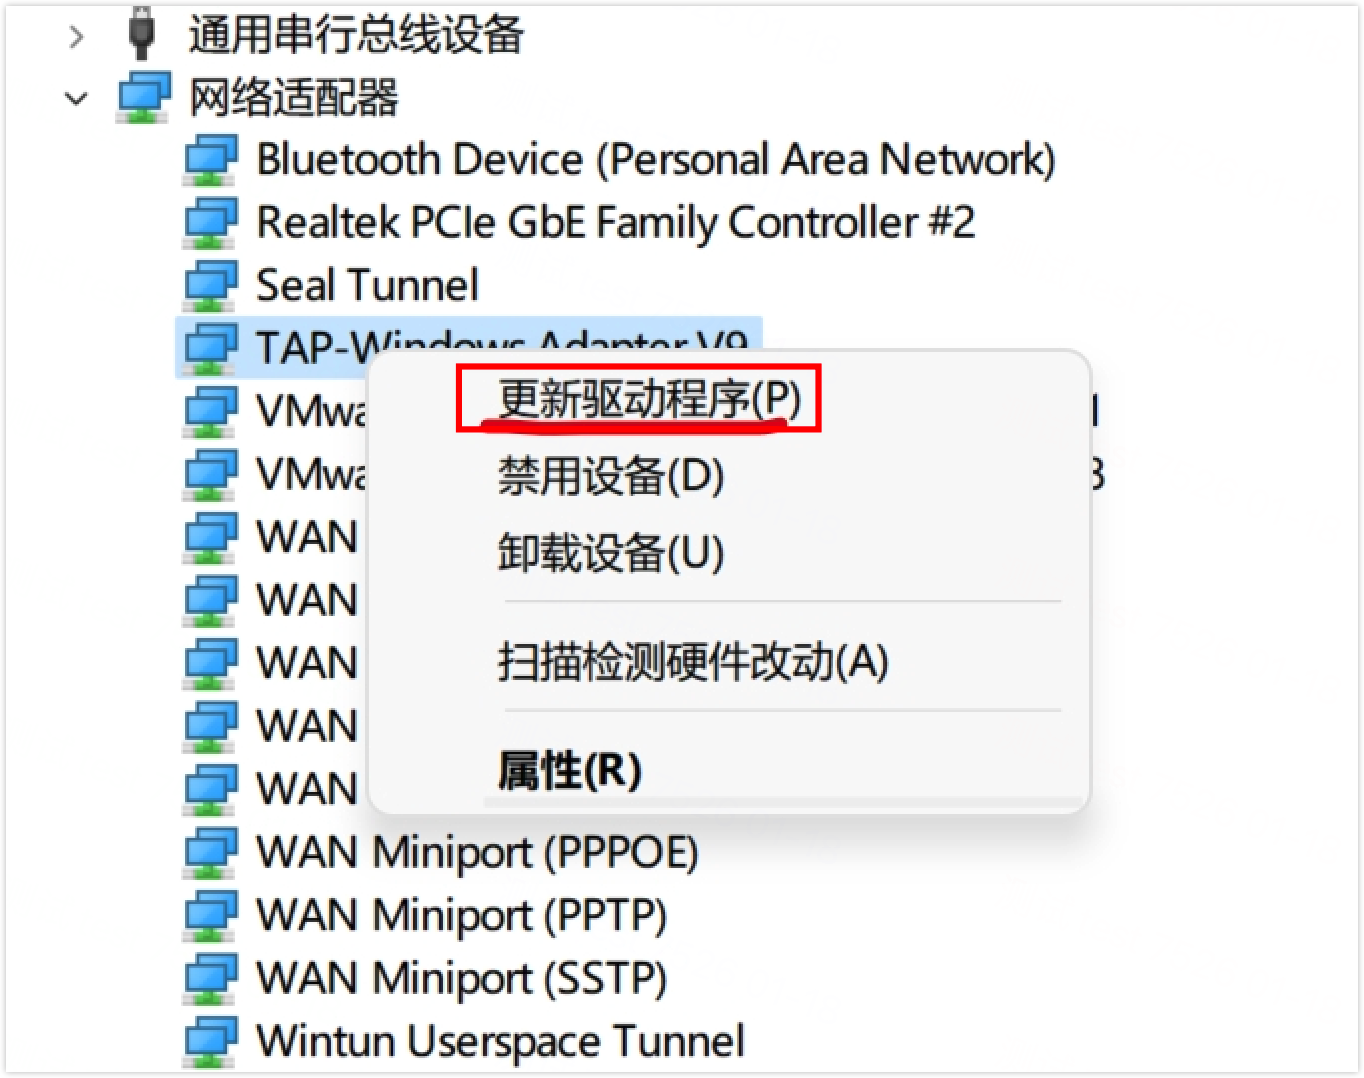Click the Wintun Userspace Tunnel icon
This screenshot has height=1078, width=1364.
[x=210, y=1042]
